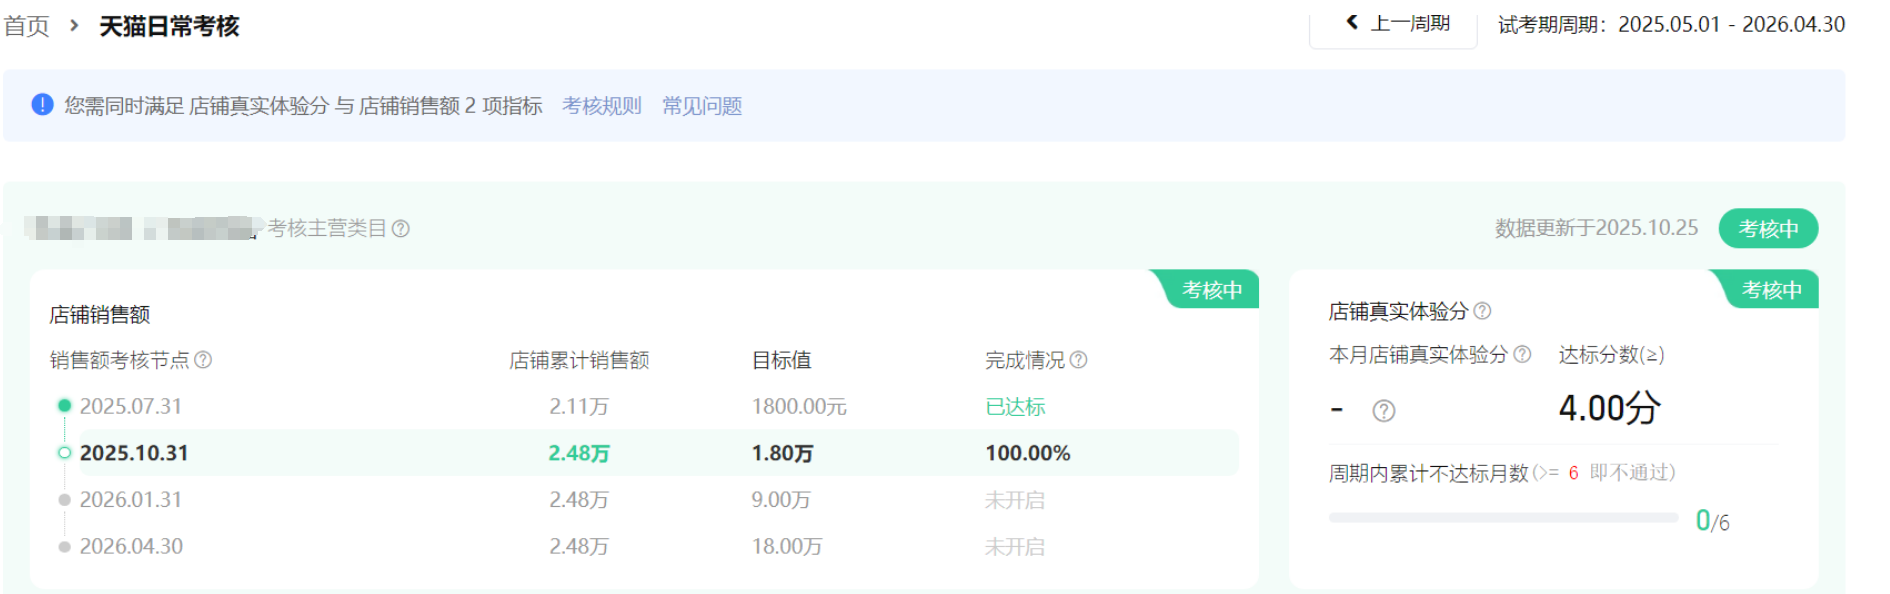
Task: Click the question mark next to the dash score
Action: (x=1383, y=411)
